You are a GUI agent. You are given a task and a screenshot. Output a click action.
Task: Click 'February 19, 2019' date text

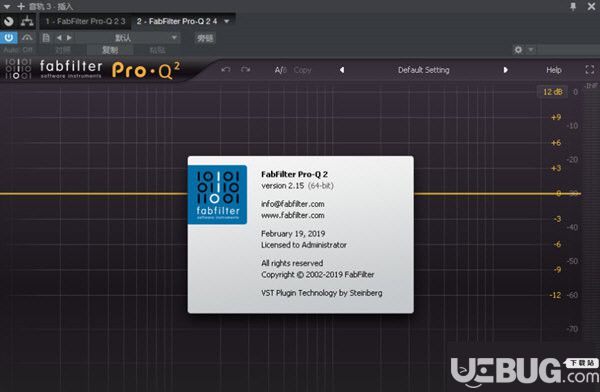[293, 234]
